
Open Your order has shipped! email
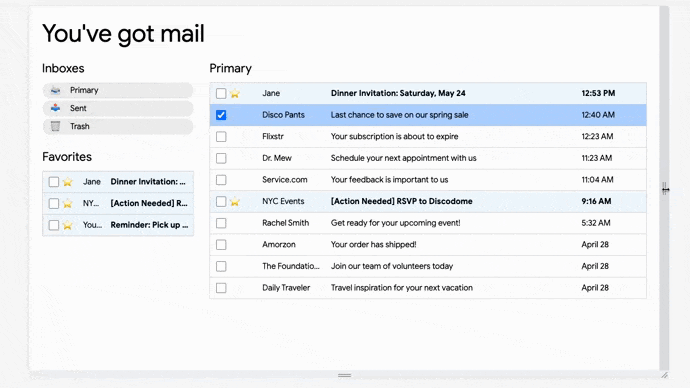pos(373,244)
